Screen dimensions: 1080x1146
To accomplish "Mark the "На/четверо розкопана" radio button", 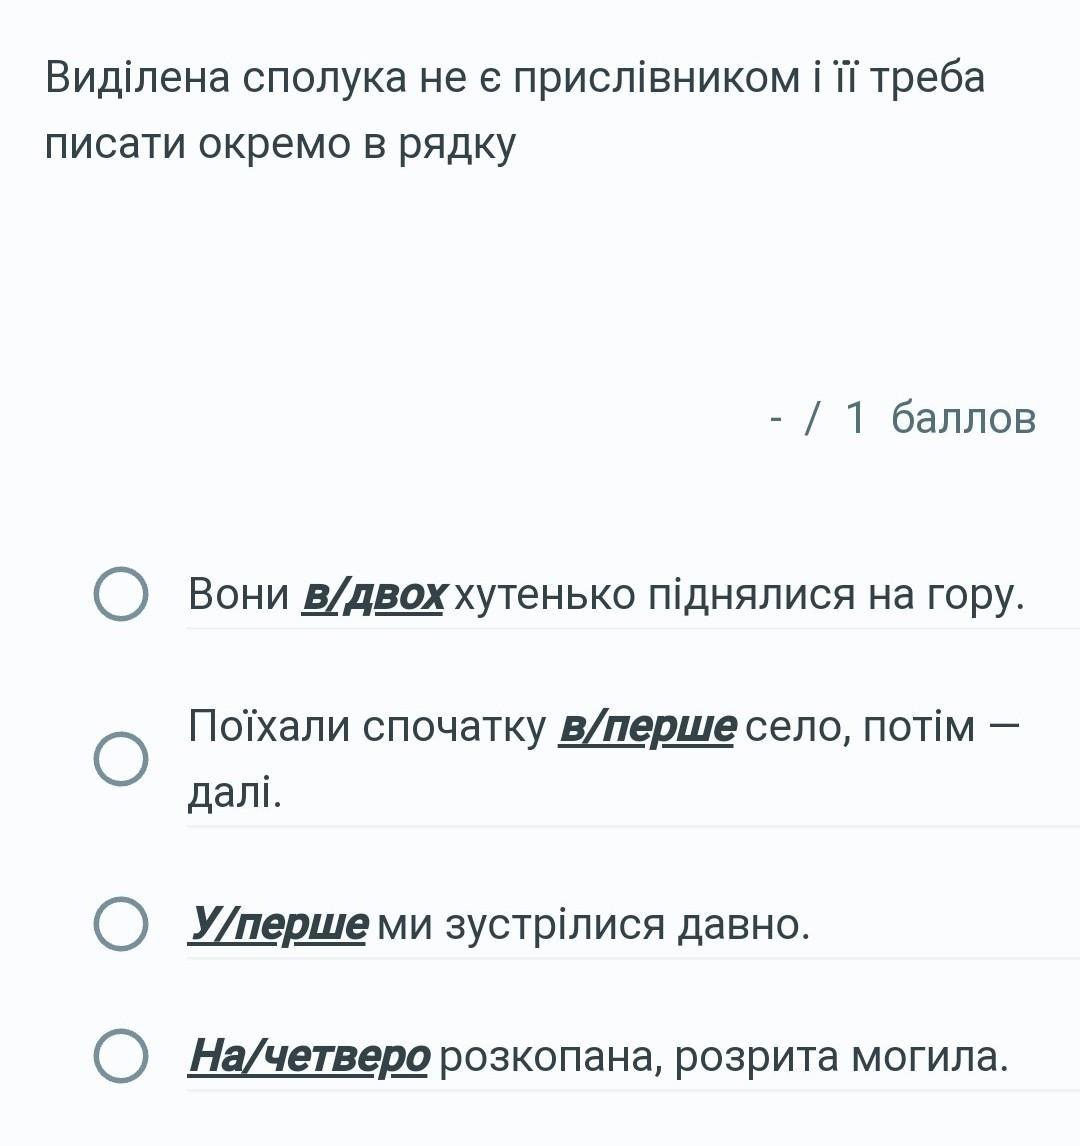I will pyautogui.click(x=121, y=1056).
